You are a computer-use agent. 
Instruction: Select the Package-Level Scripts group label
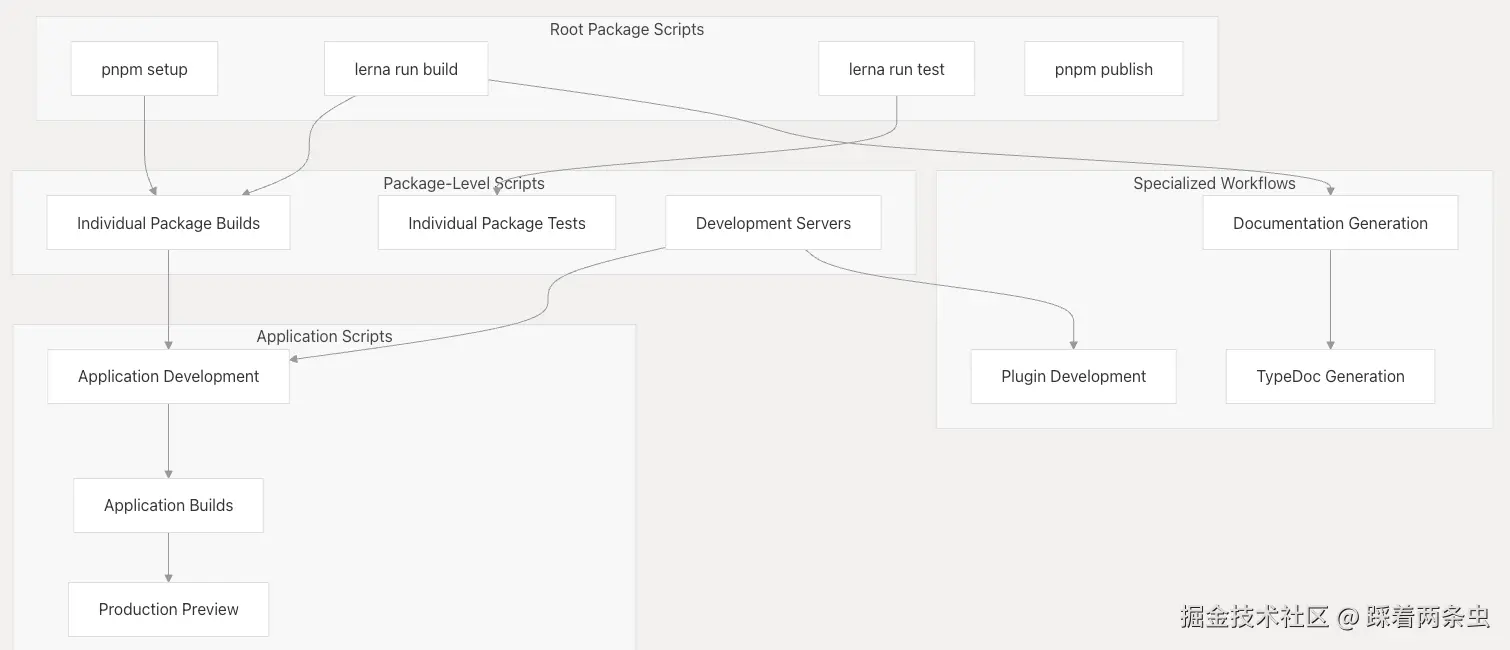tap(464, 183)
